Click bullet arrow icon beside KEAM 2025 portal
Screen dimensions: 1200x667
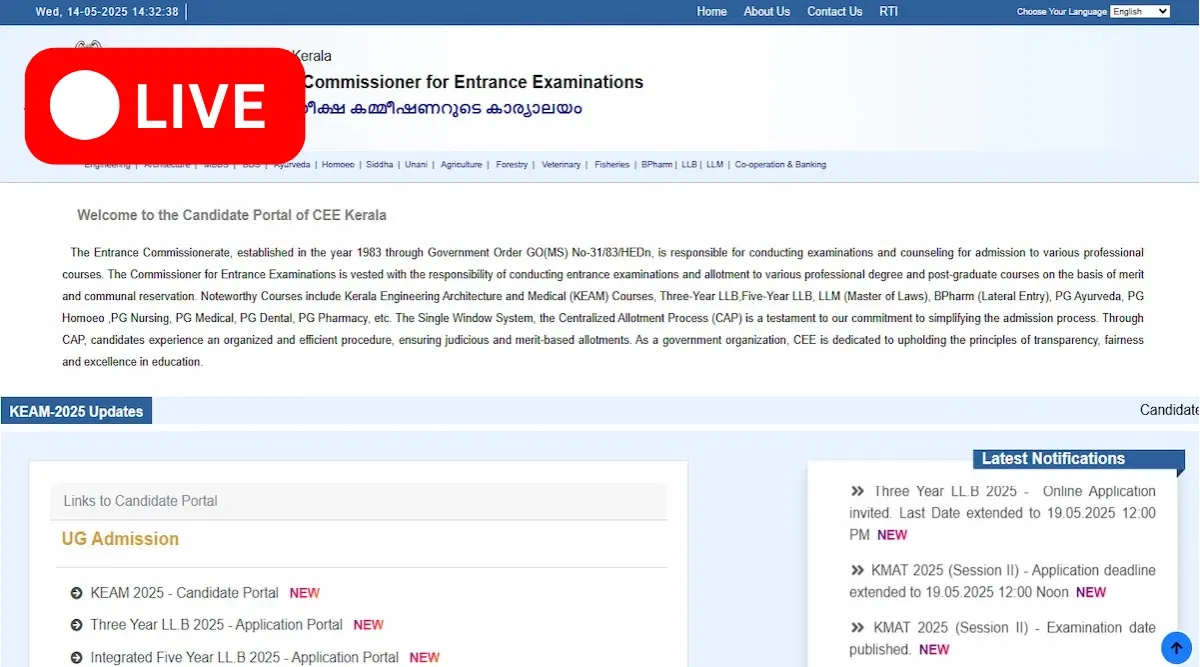(x=77, y=593)
